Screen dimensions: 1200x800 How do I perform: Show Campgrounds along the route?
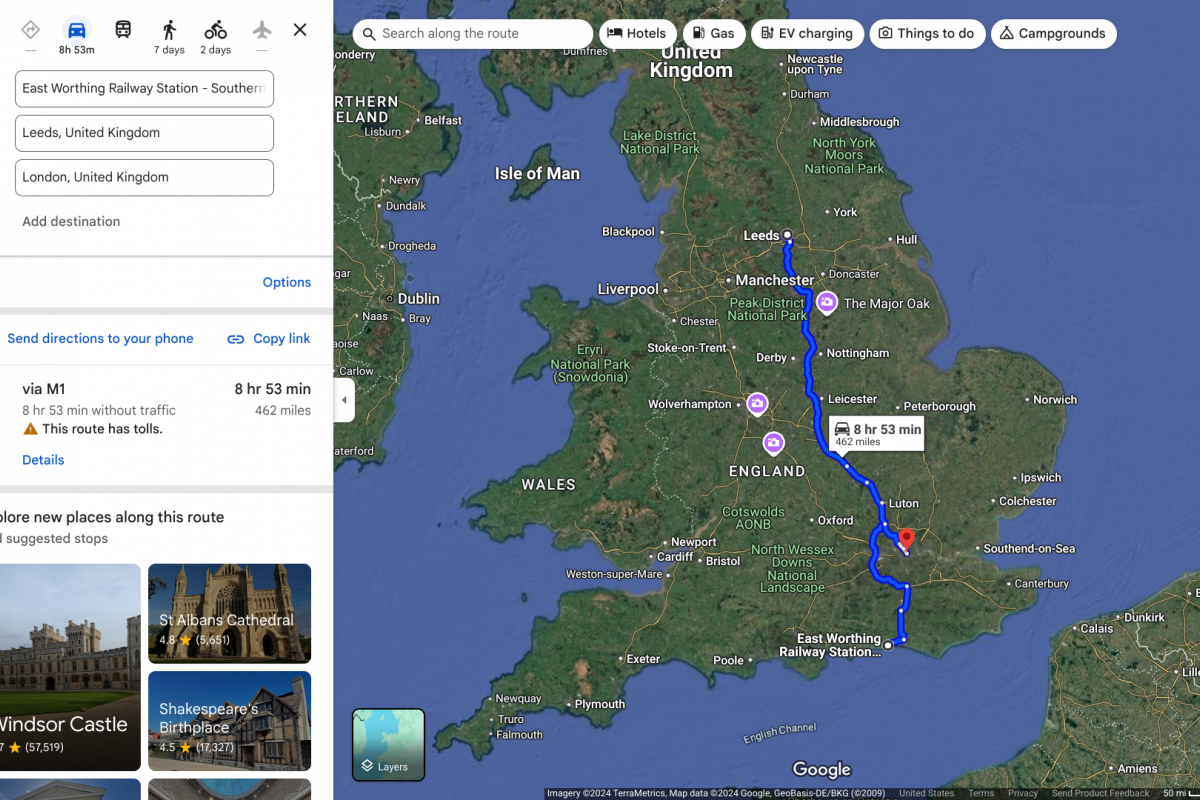1053,33
